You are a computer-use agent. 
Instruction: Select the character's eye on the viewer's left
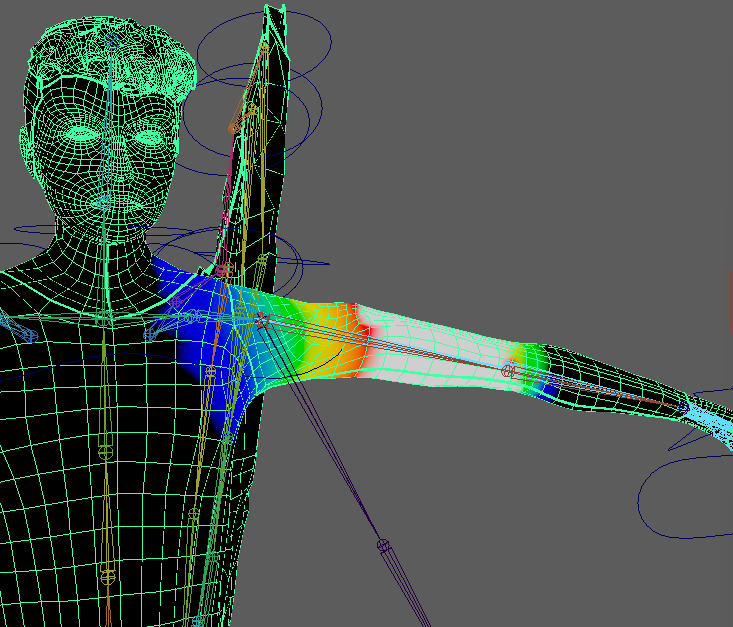(x=80, y=132)
